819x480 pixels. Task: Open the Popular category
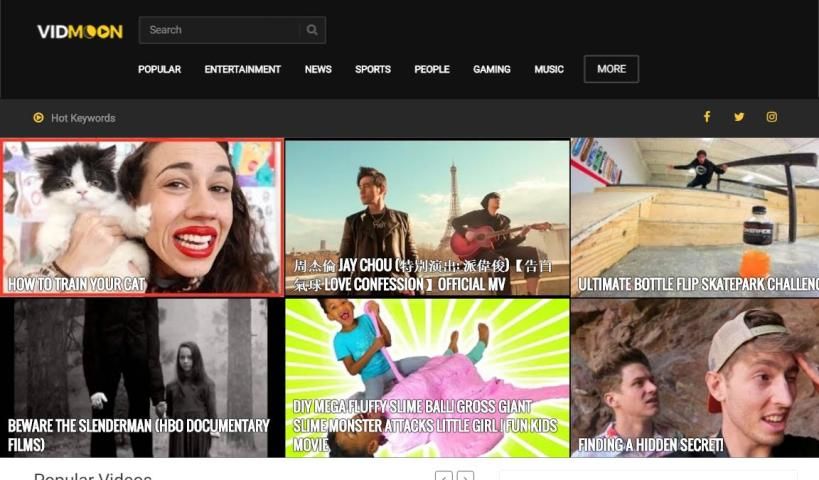[x=159, y=70]
